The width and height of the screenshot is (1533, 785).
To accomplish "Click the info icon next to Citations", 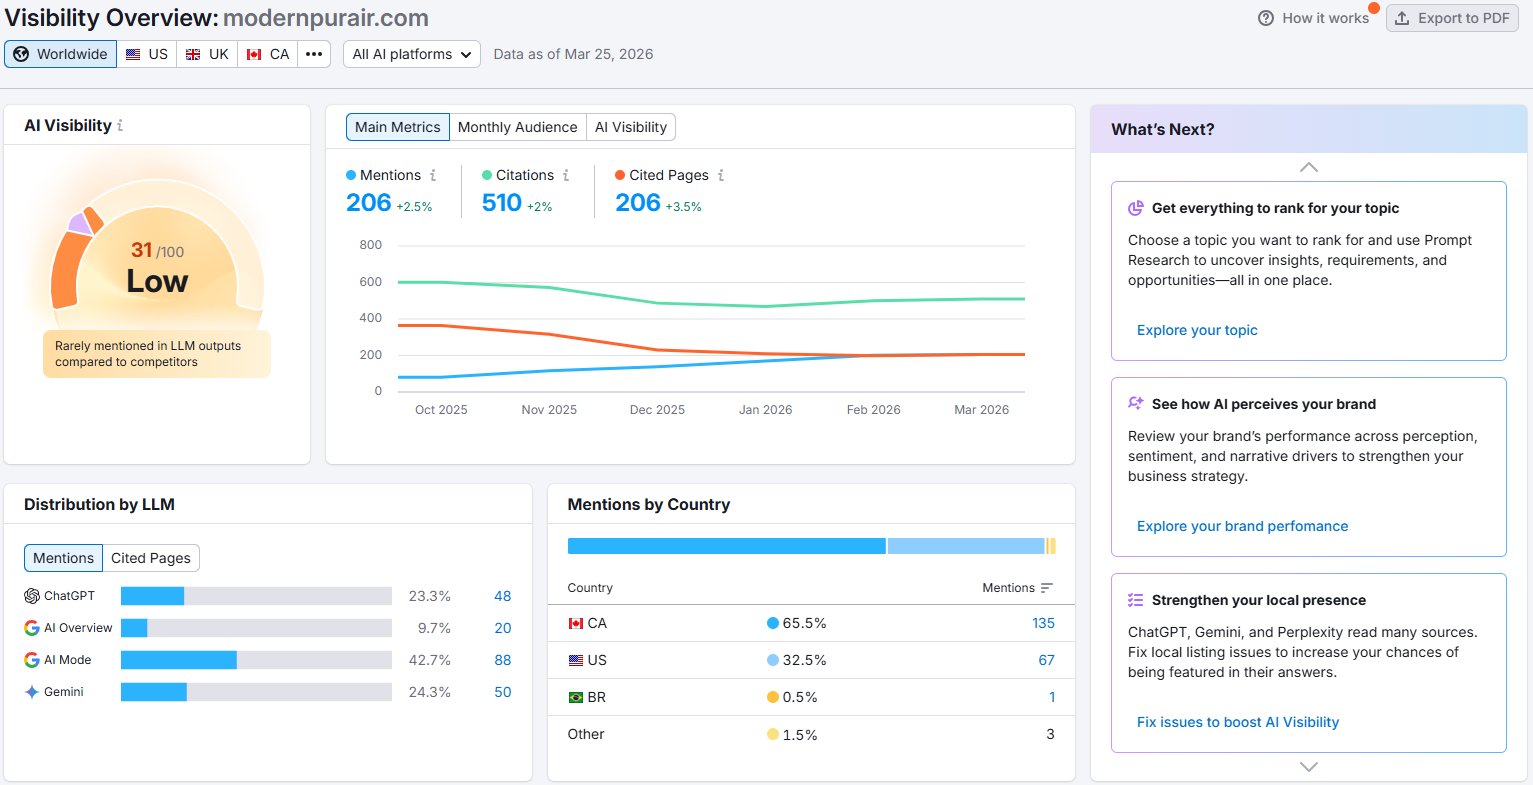I will (566, 175).
